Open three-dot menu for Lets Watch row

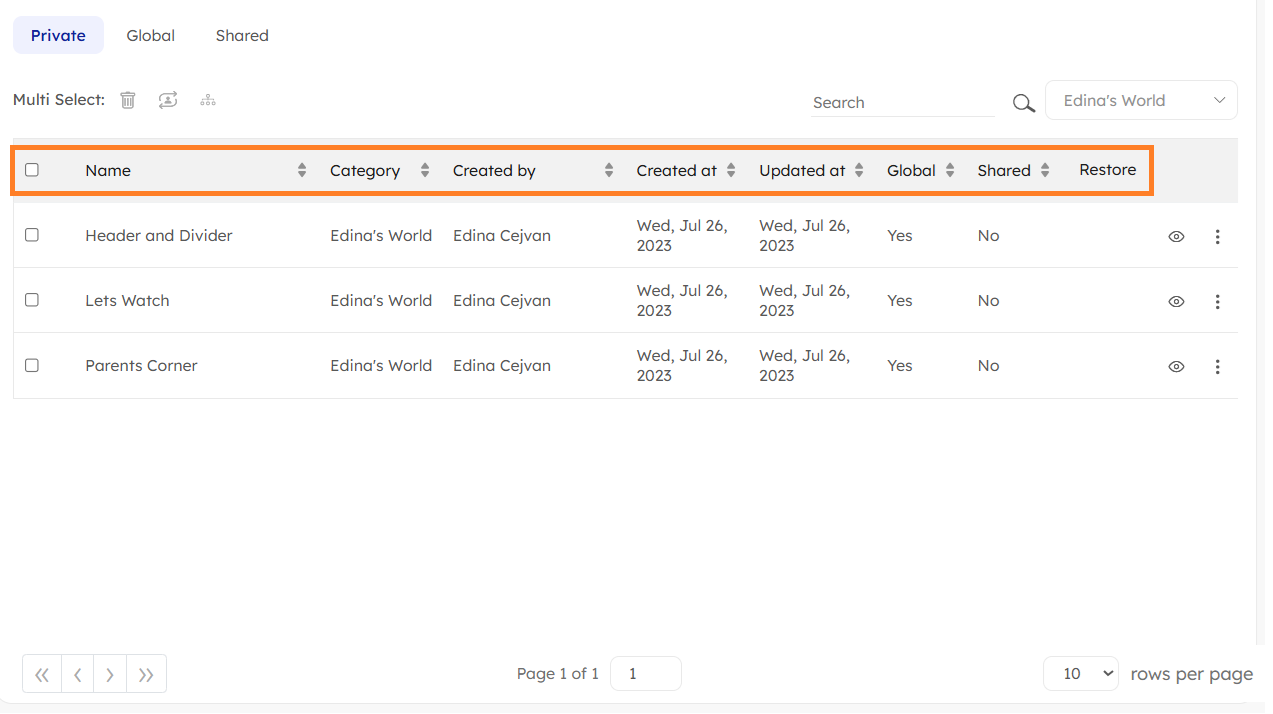pos(1217,302)
